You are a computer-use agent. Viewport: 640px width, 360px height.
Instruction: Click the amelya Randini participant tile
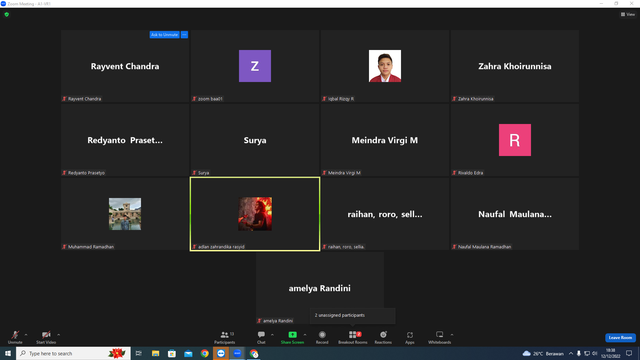coord(320,288)
